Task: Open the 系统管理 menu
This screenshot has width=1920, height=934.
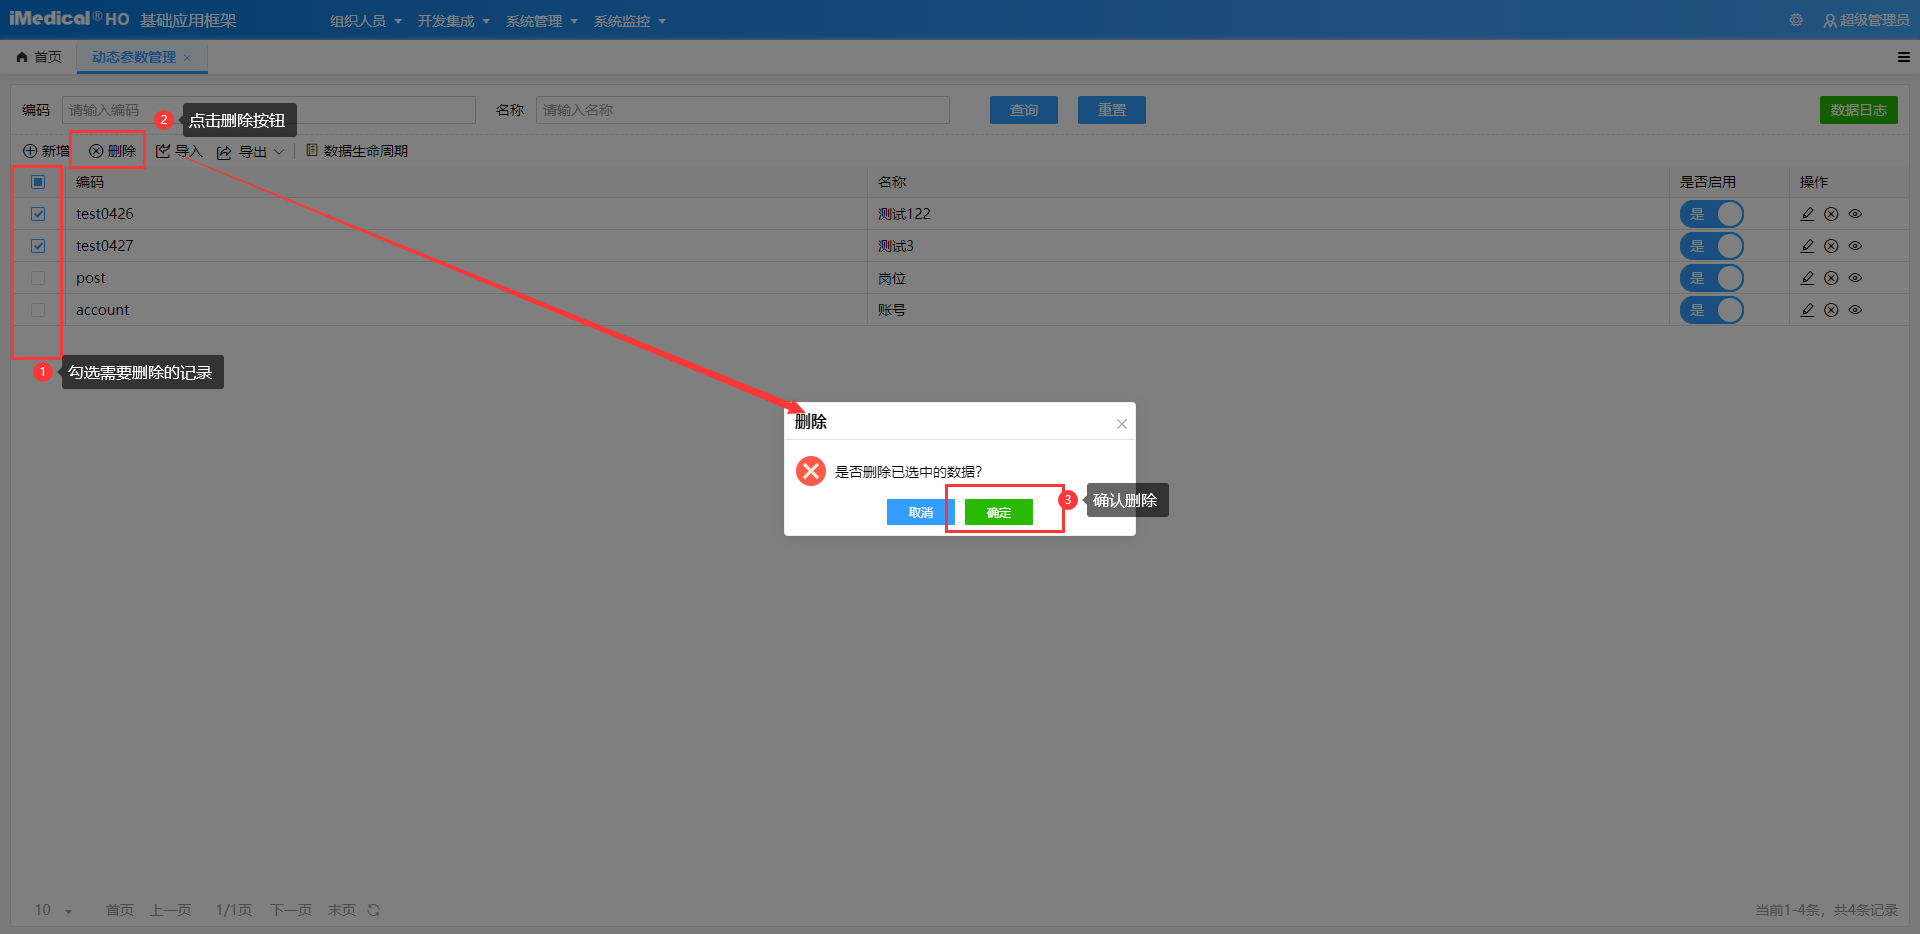Action: [541, 21]
